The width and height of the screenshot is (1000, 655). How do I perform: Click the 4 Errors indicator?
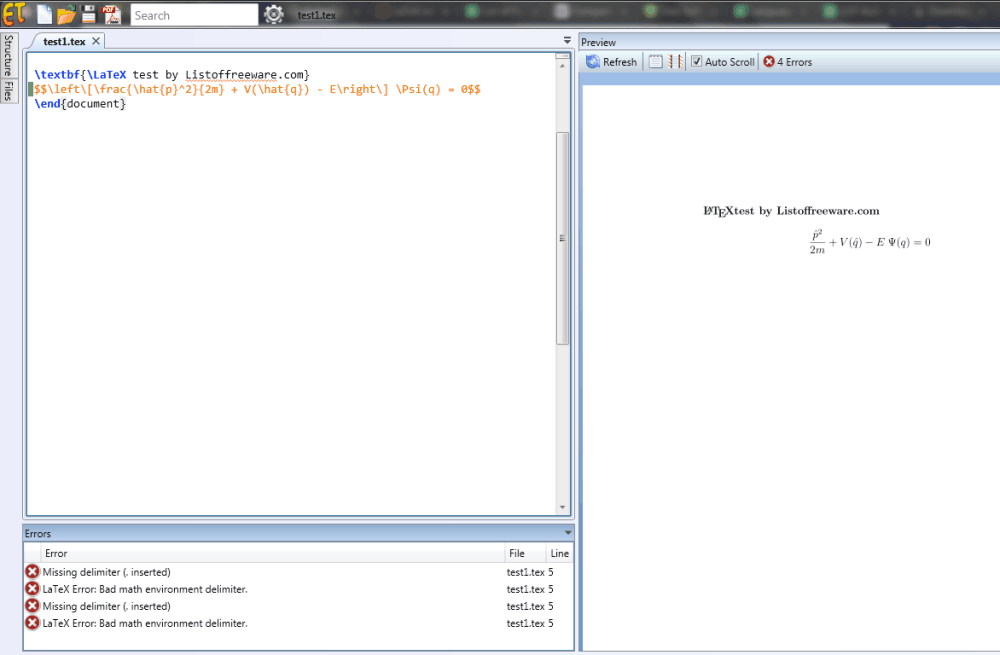(788, 62)
